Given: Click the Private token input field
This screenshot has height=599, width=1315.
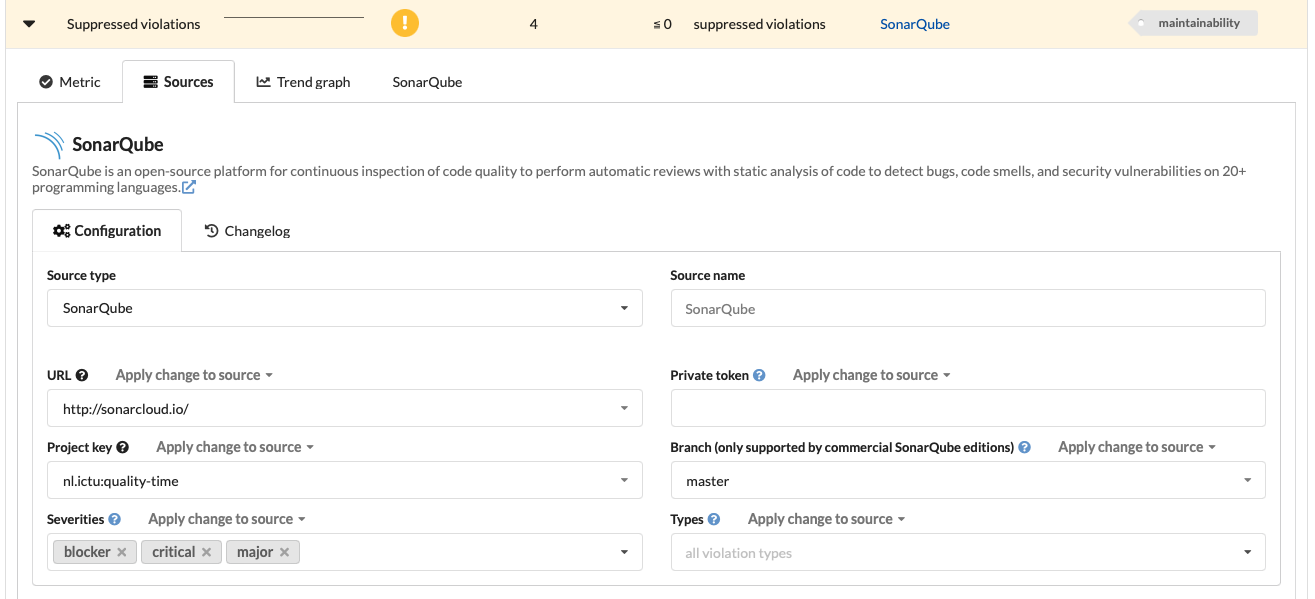Looking at the screenshot, I should pos(968,408).
